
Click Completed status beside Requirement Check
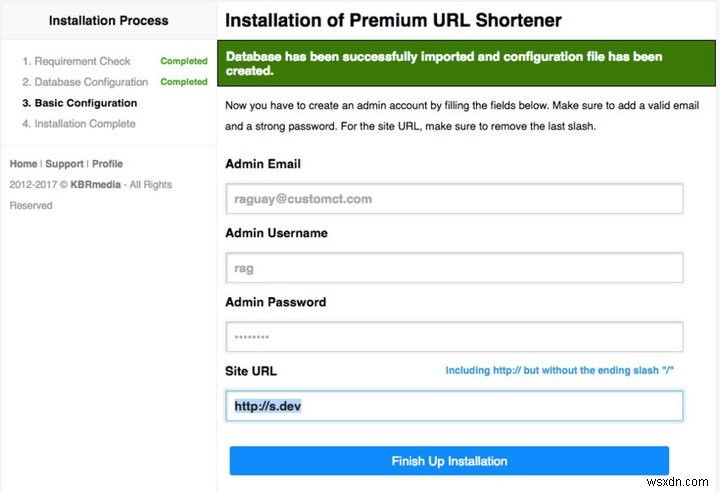184,61
